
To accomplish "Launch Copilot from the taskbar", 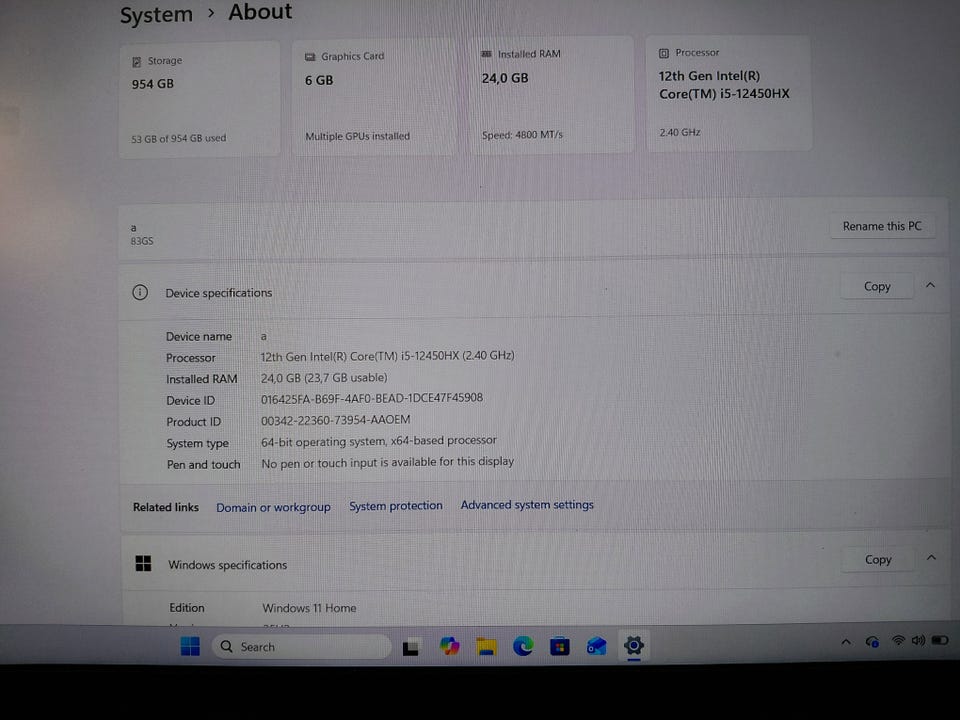I will [x=449, y=646].
